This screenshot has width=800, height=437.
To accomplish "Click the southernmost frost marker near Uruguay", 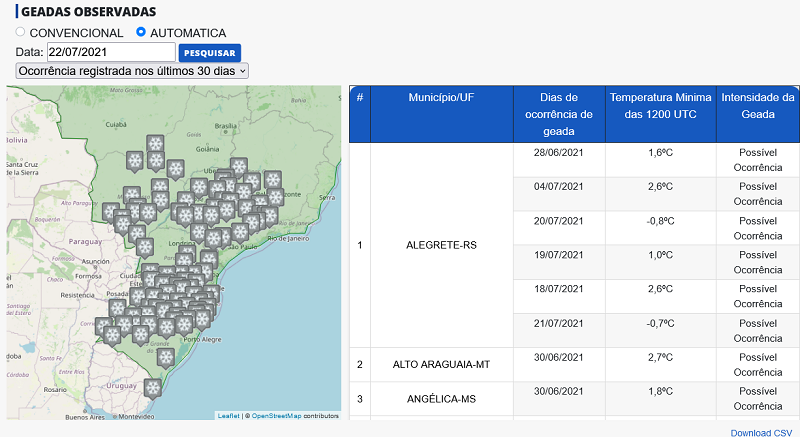I will [153, 388].
